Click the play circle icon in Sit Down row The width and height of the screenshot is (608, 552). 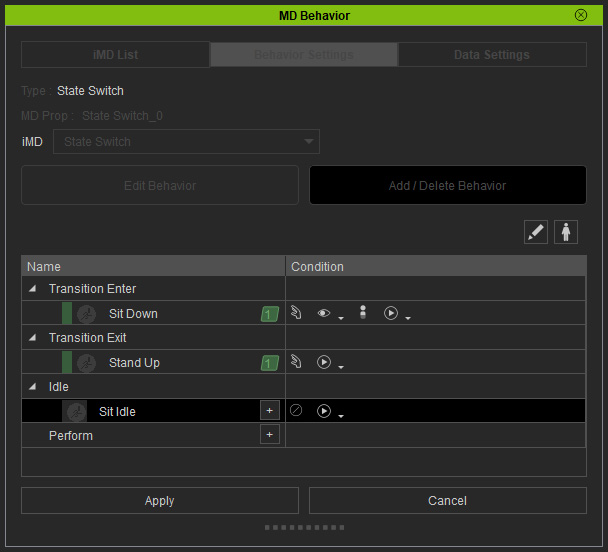(391, 313)
